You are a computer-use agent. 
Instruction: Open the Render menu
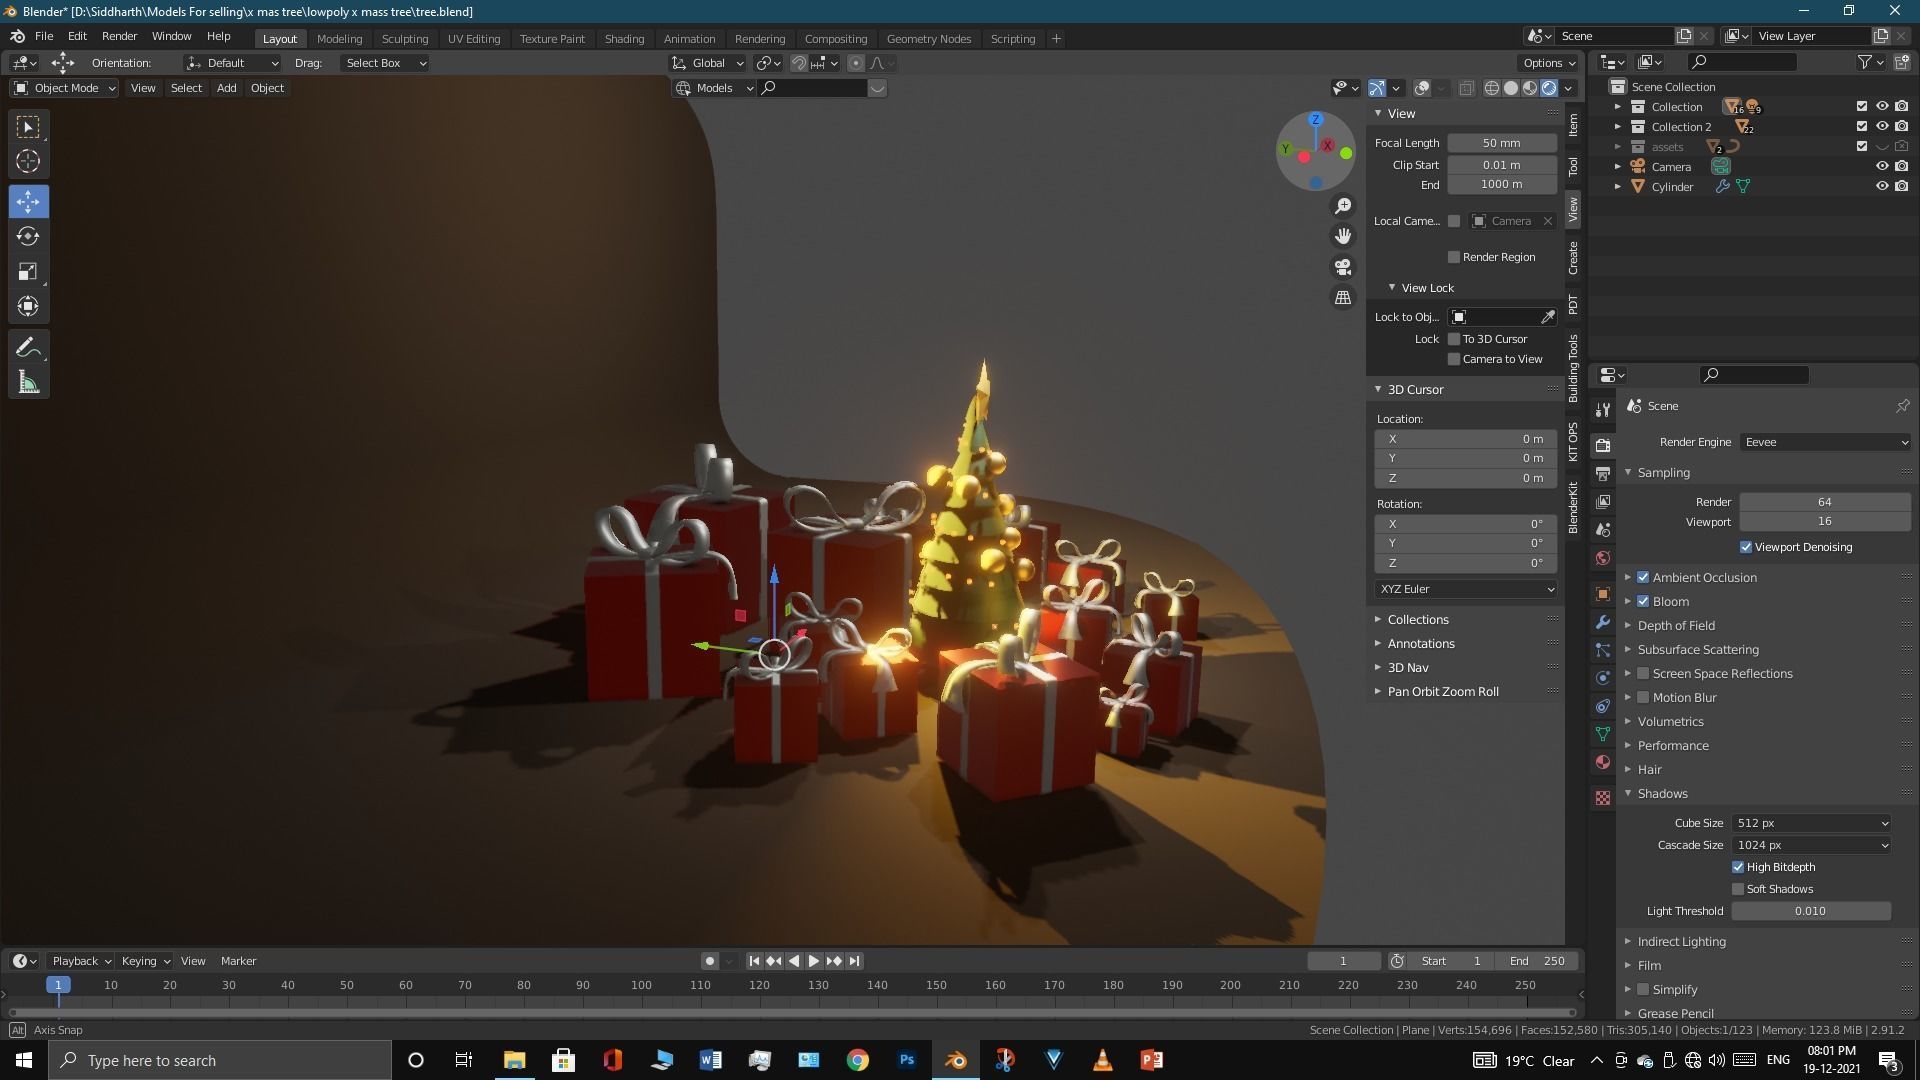[x=119, y=36]
